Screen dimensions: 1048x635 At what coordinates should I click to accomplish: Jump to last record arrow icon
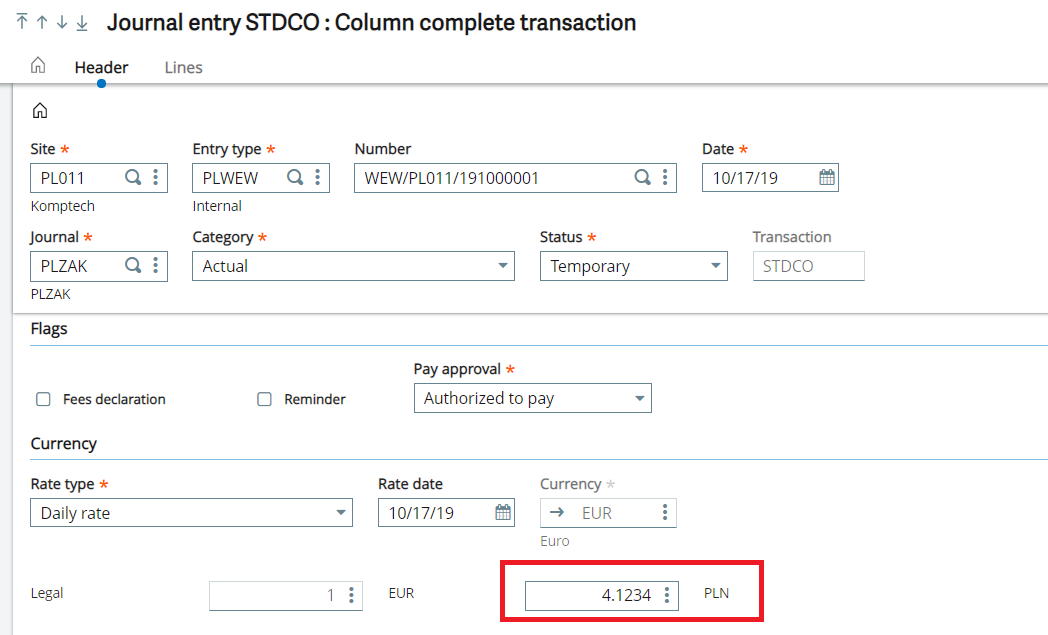[82, 22]
